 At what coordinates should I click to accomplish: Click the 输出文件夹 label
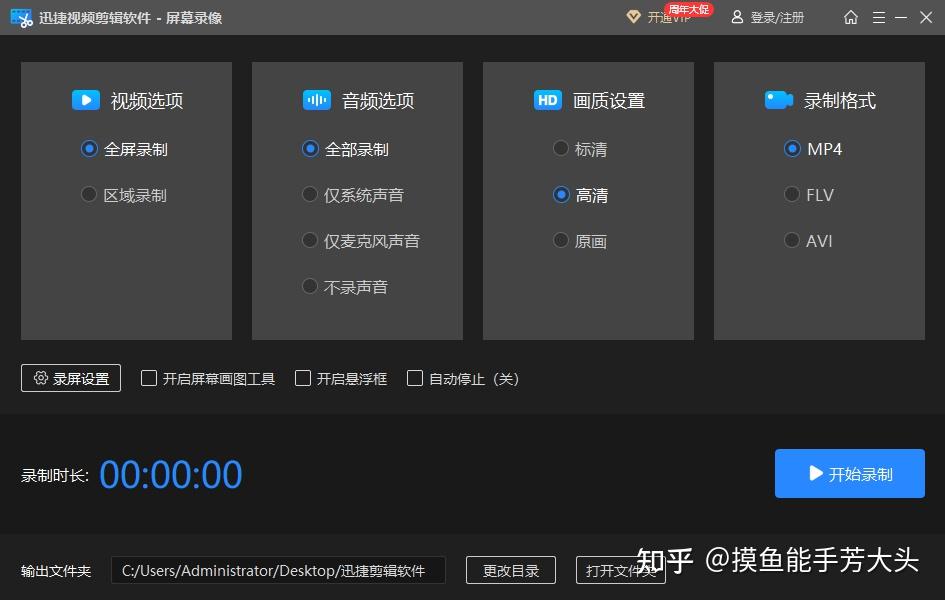tap(56, 570)
